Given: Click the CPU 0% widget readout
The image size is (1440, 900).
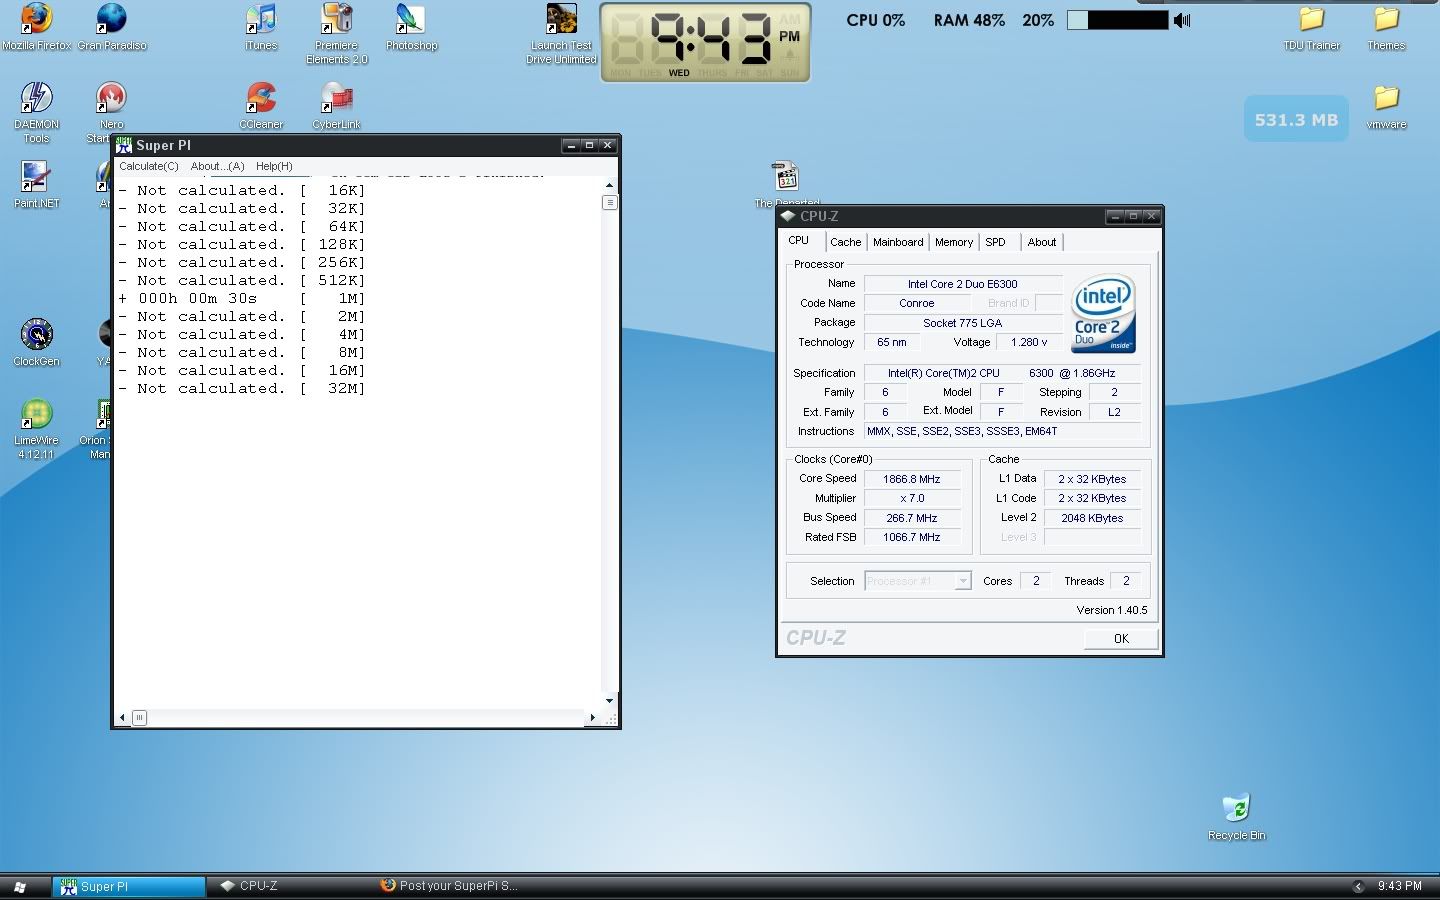Looking at the screenshot, I should (x=875, y=20).
